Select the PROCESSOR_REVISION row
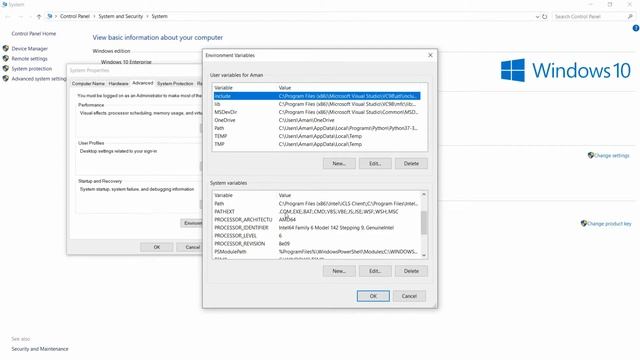640x360 pixels. pos(317,244)
